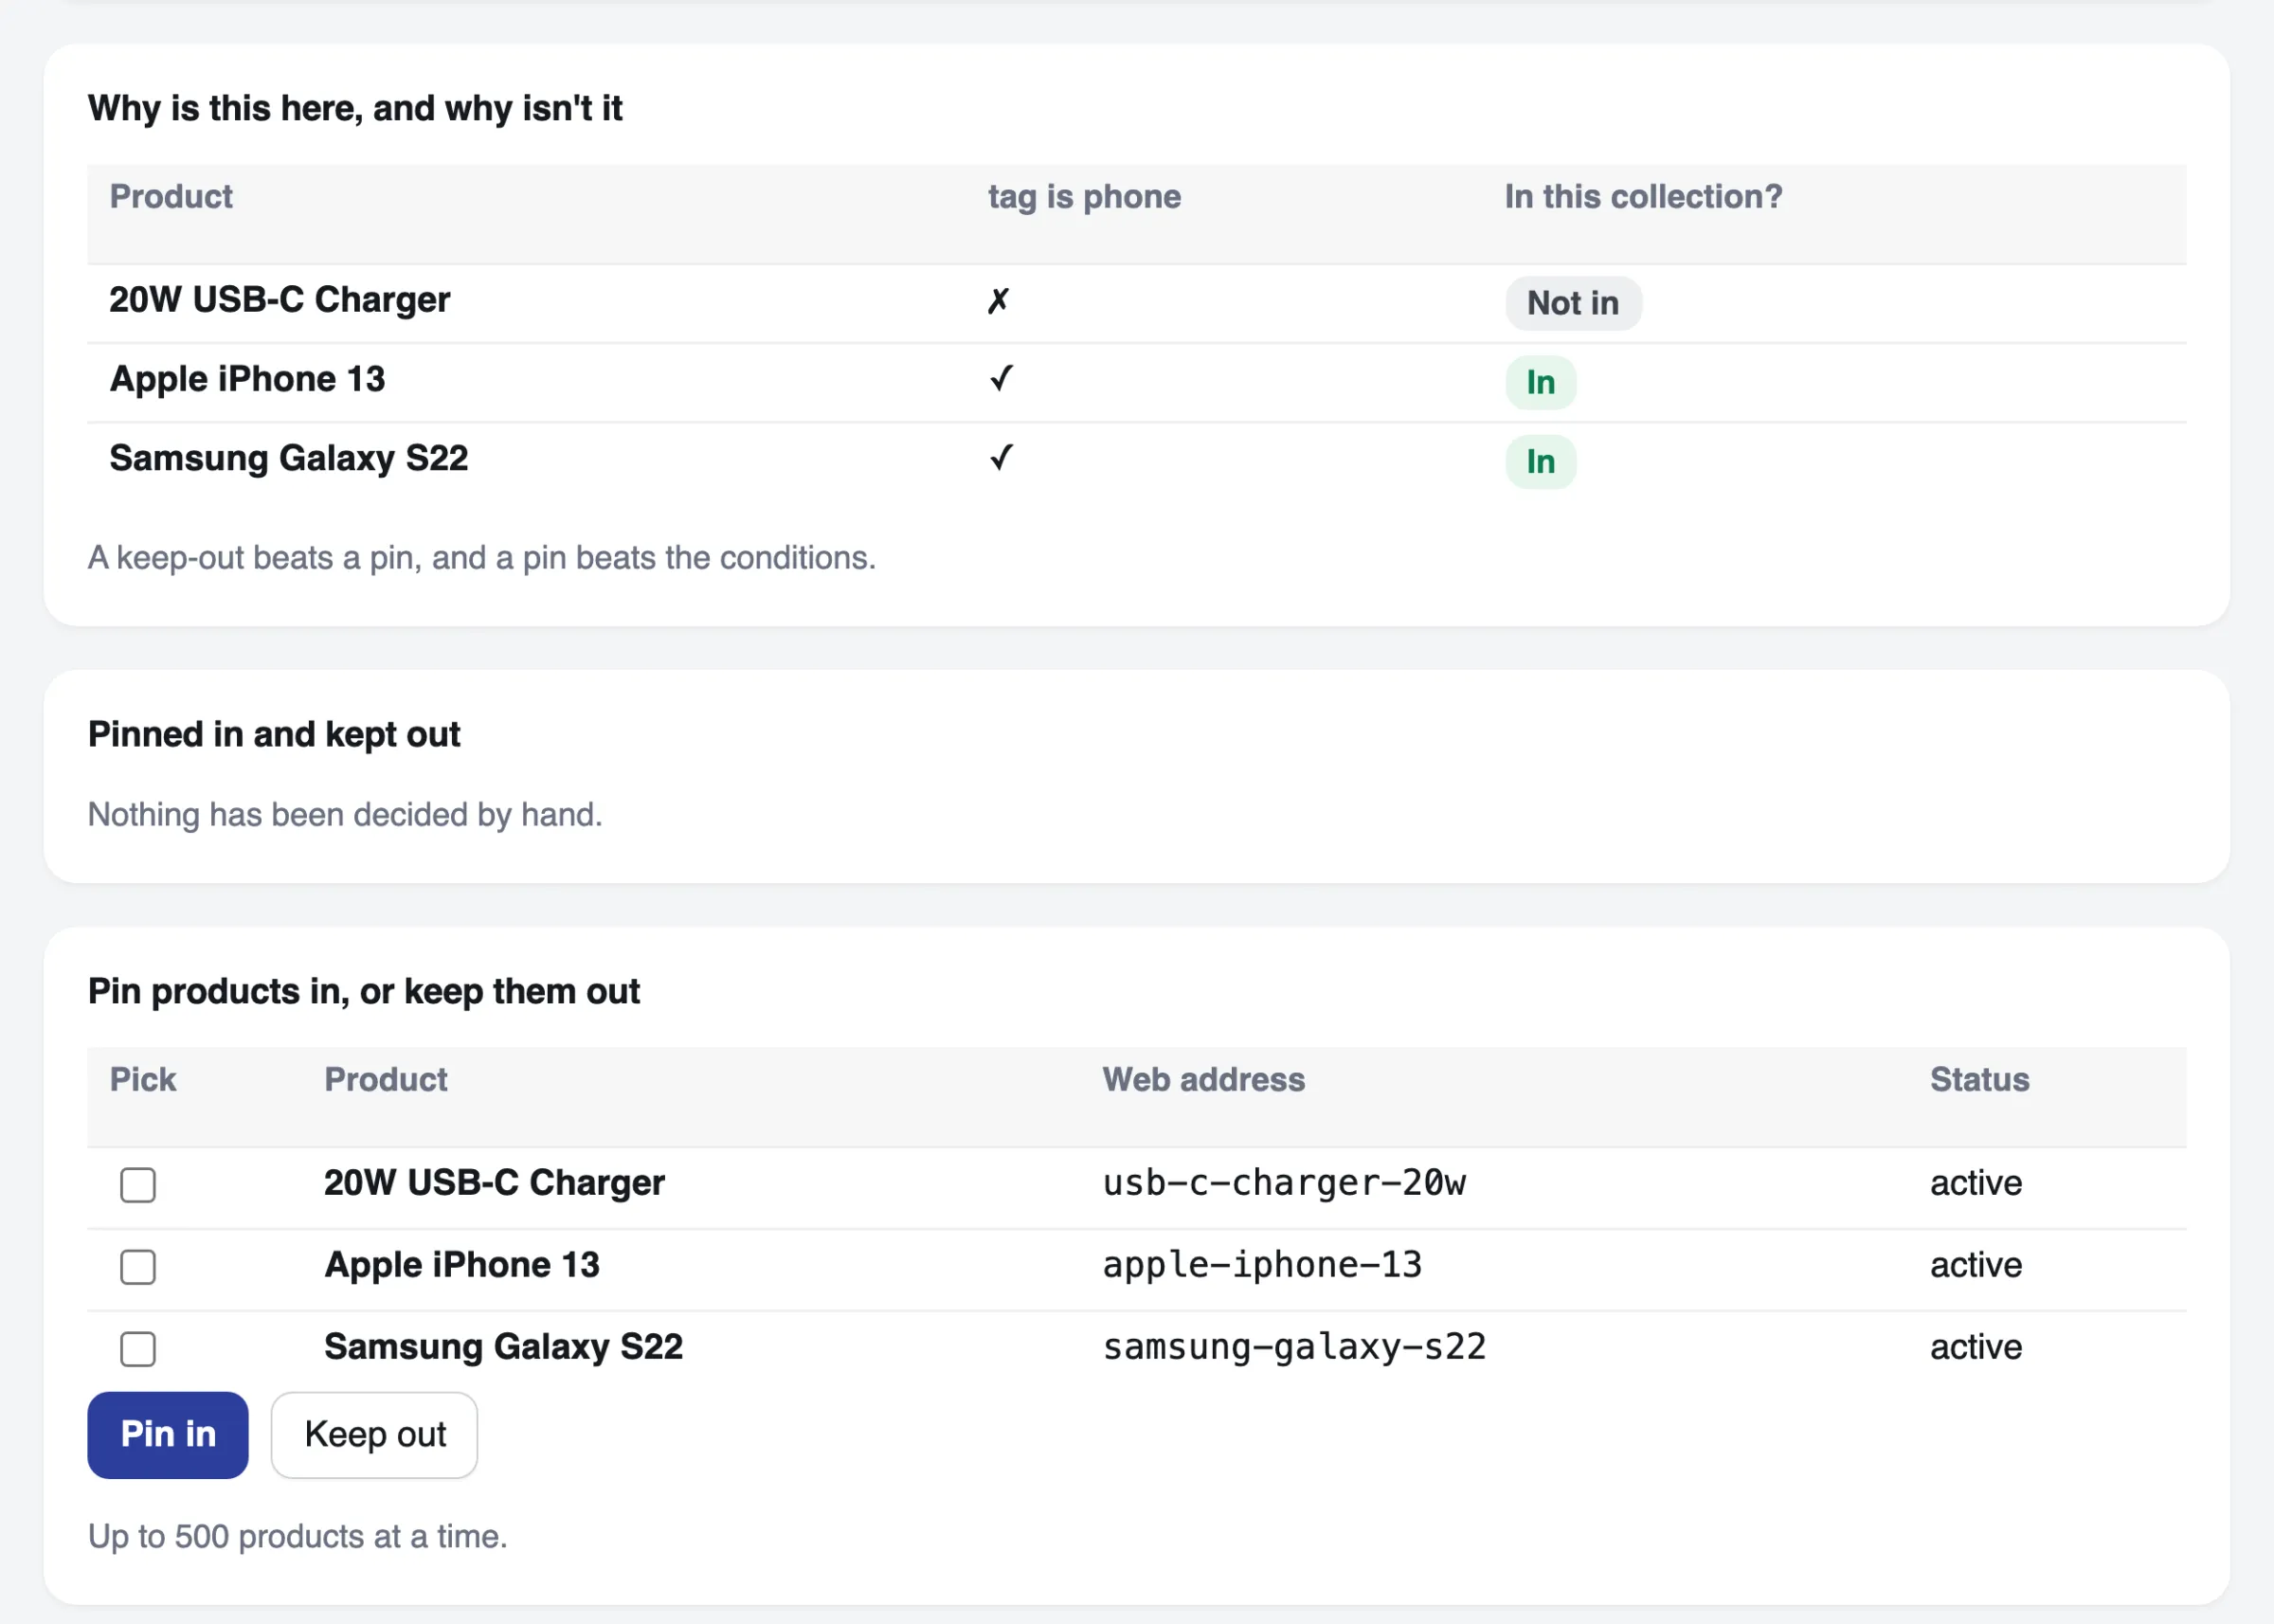Select the 'In' badge for Samsung Galaxy S22
Screen dimensions: 2274x1624
coord(1540,462)
